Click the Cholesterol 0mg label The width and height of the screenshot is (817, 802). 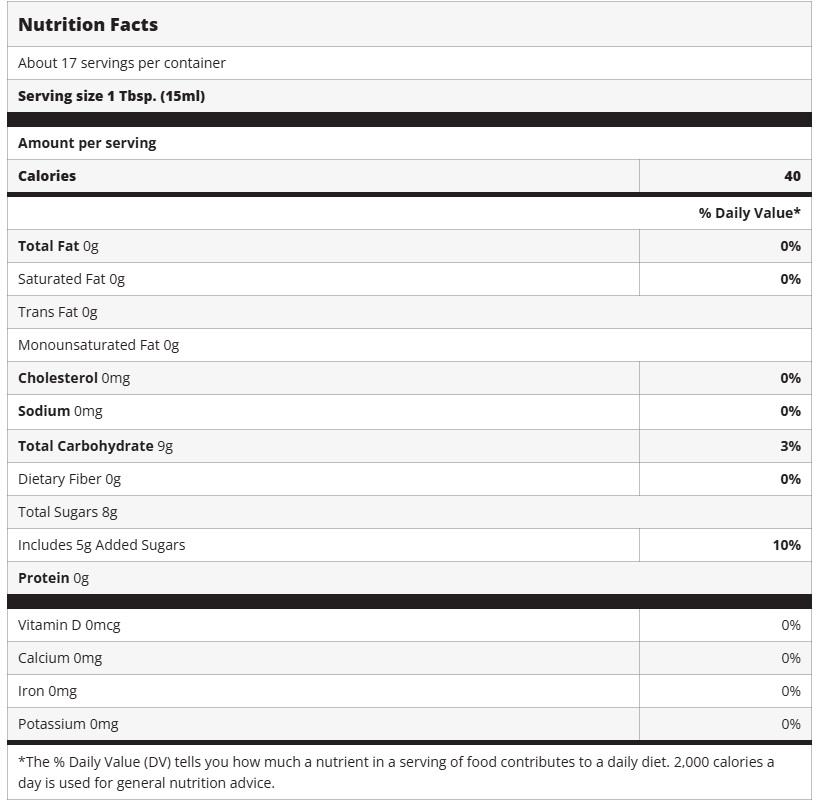pos(74,378)
